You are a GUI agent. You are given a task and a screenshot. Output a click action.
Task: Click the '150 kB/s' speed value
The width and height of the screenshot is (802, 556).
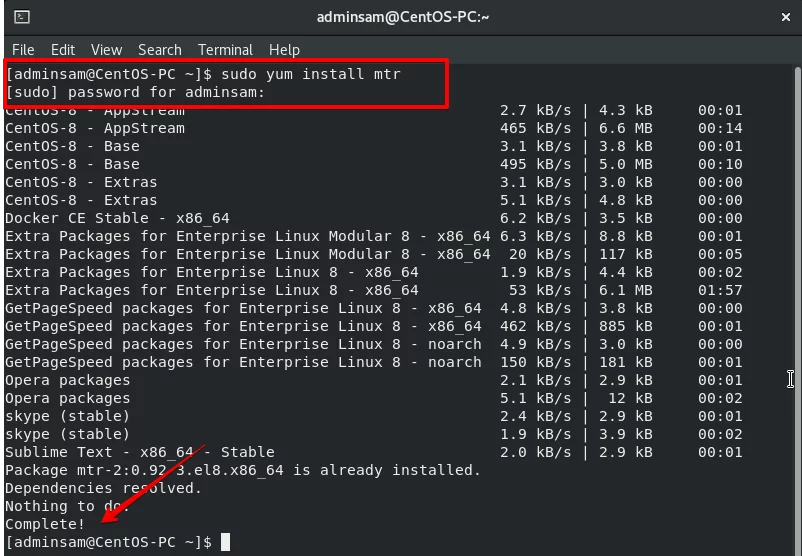coord(536,362)
